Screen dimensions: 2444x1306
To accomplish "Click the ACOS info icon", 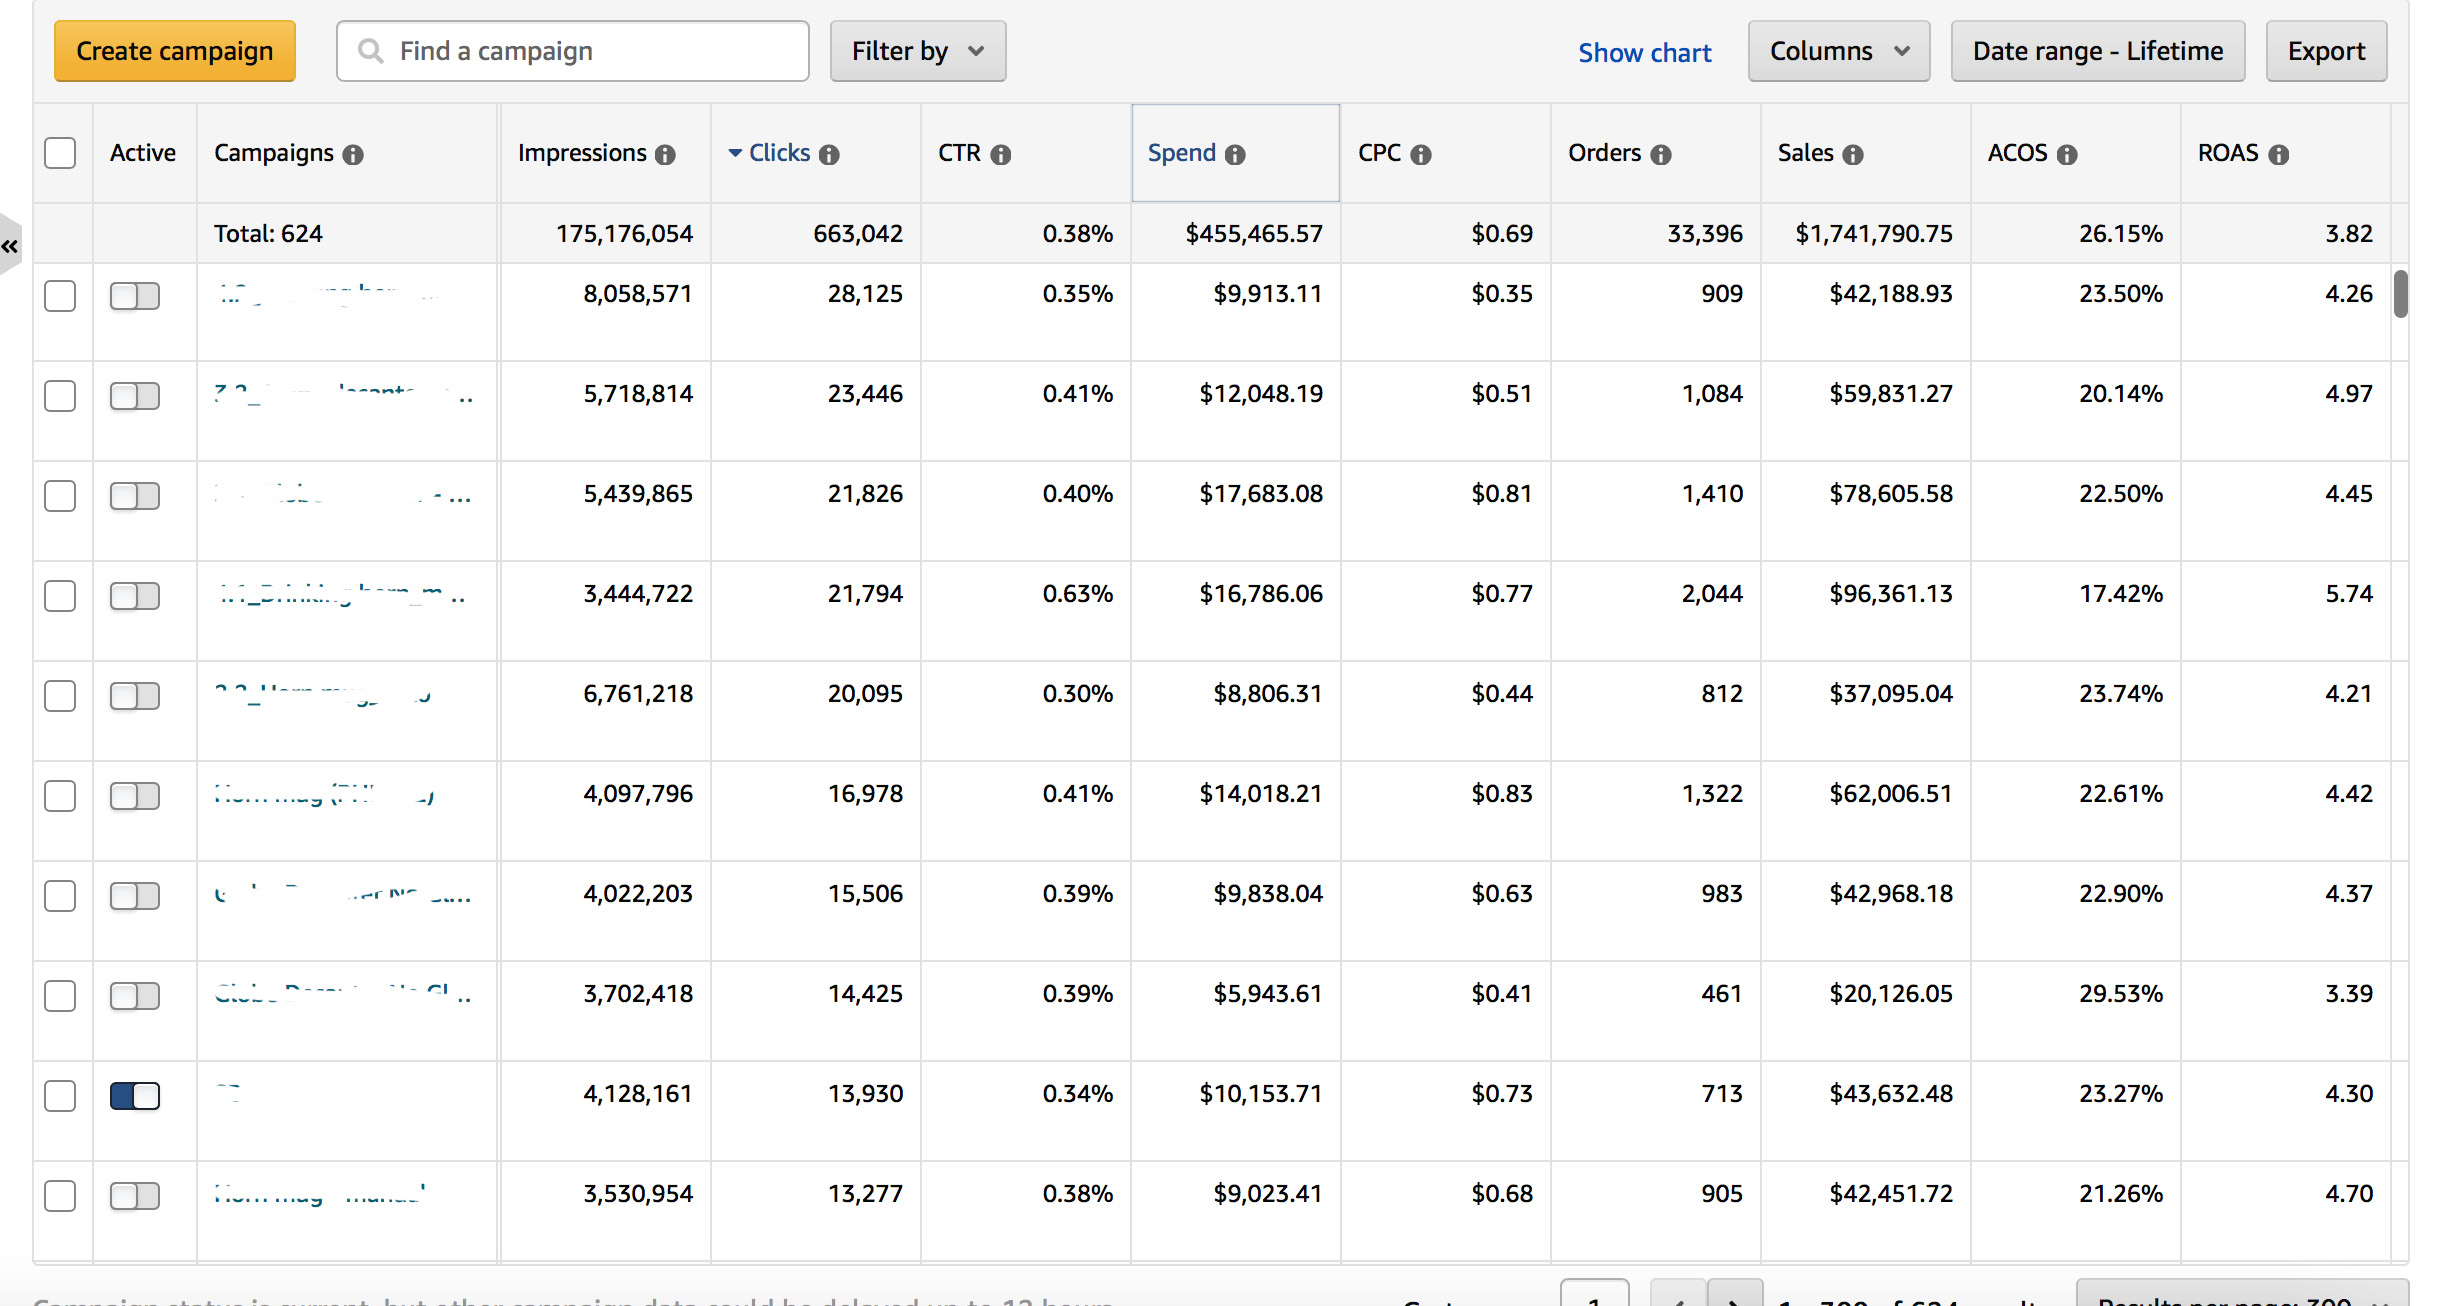I will [x=2067, y=154].
